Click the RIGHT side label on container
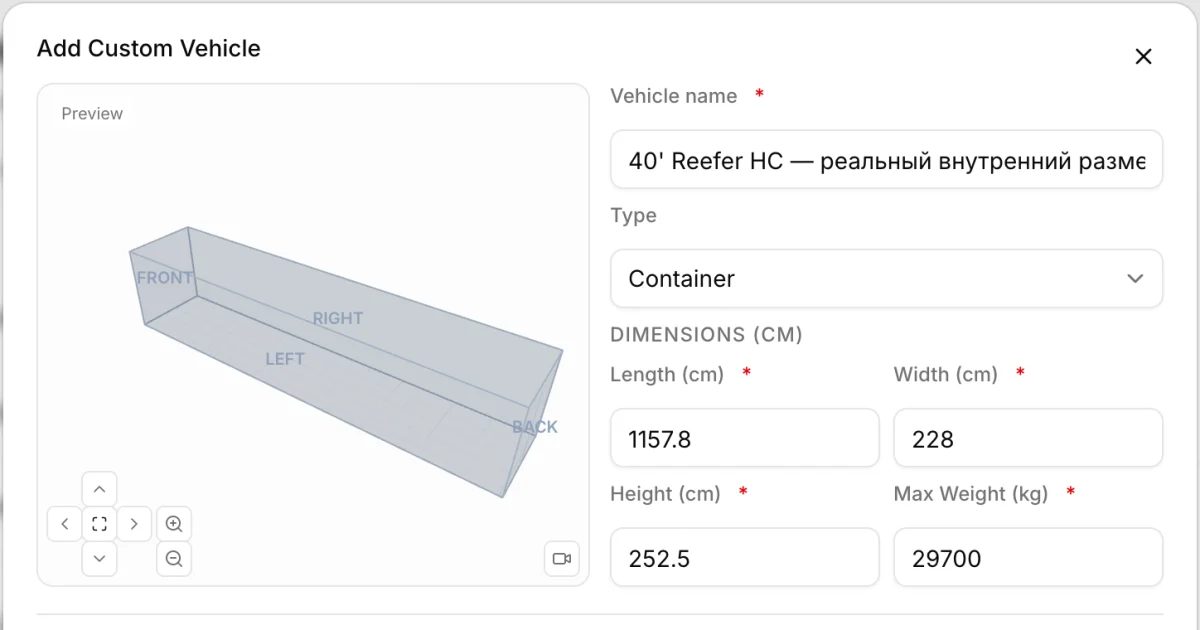The height and width of the screenshot is (630, 1200). 338,318
